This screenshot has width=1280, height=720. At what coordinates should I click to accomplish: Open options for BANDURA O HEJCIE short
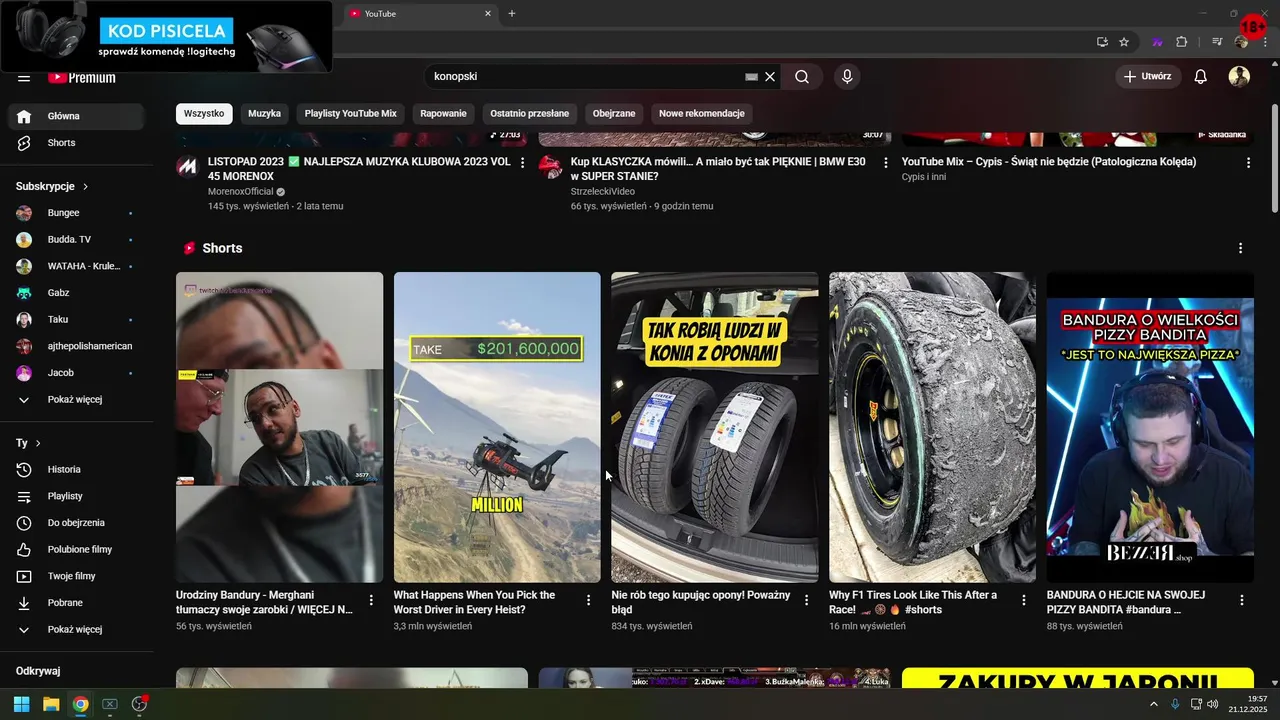(1242, 600)
